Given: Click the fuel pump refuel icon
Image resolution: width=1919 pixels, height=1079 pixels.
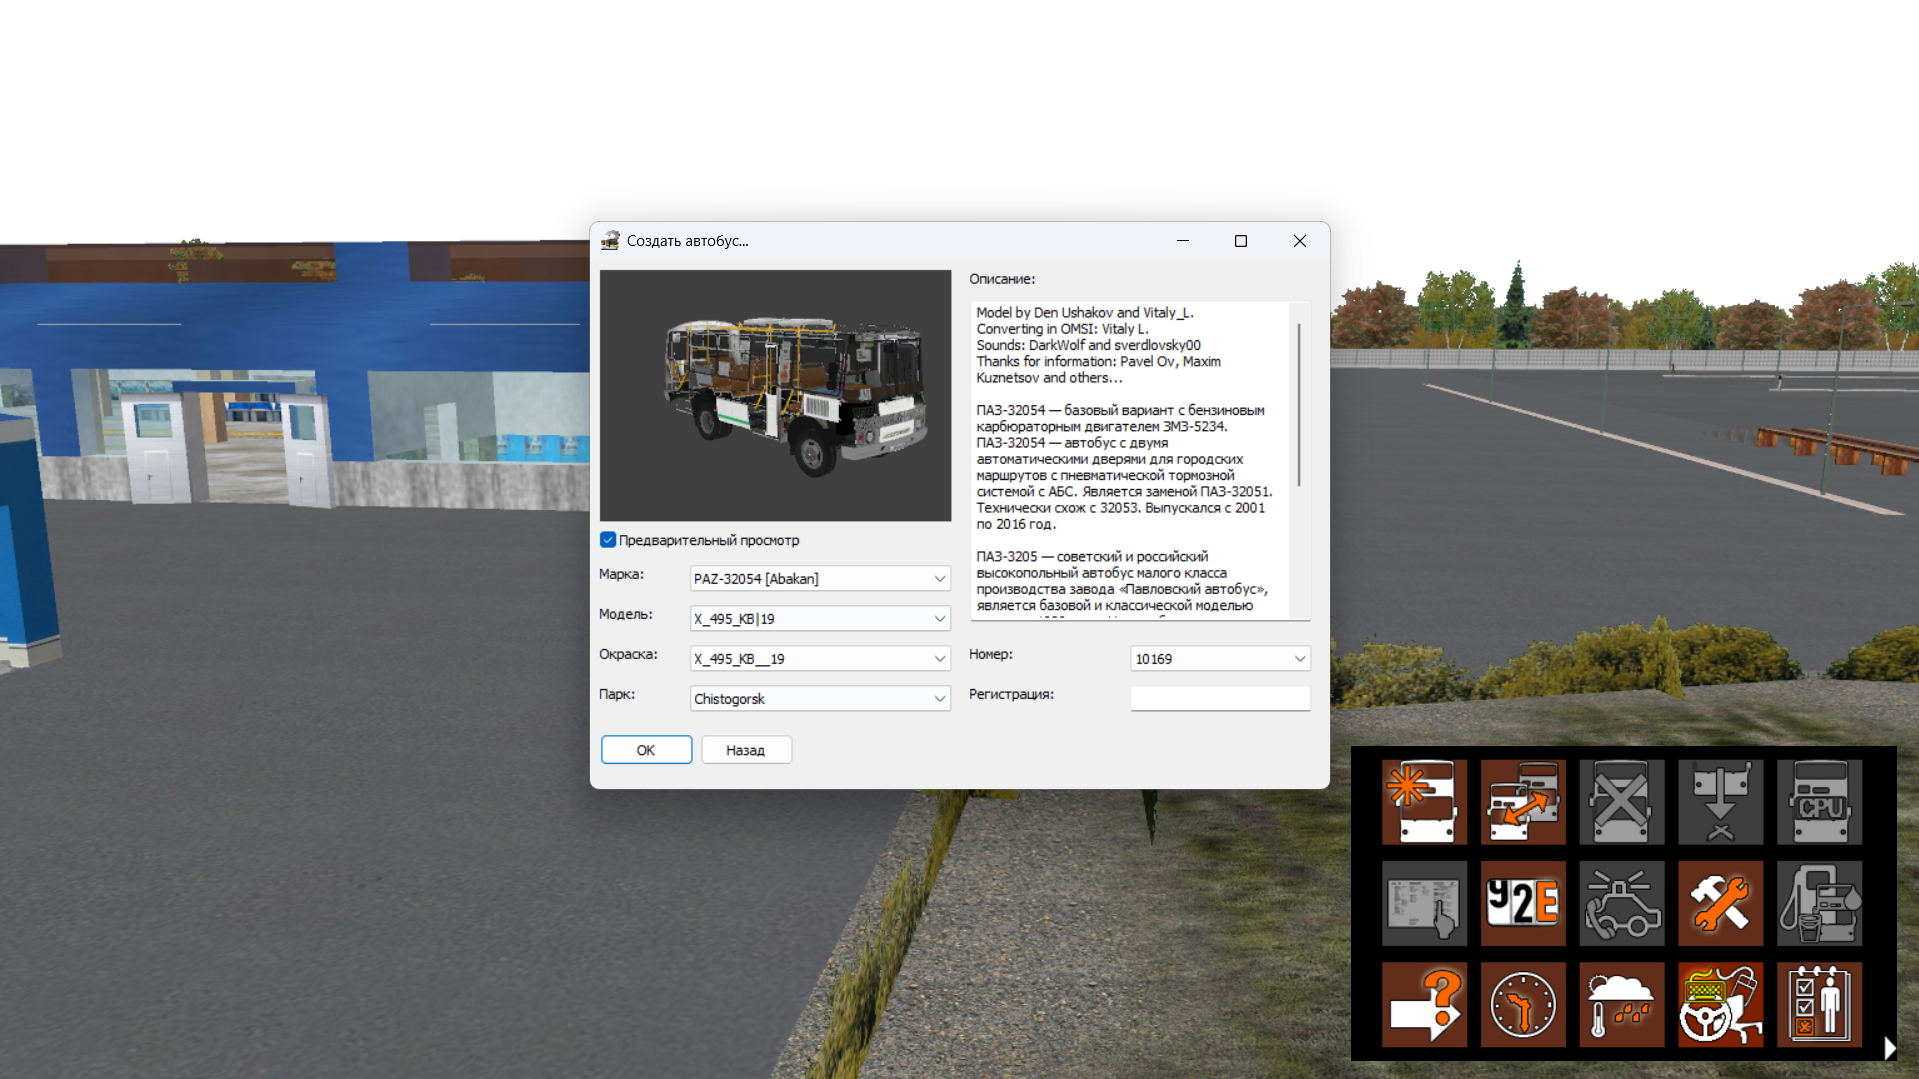Looking at the screenshot, I should (1819, 903).
